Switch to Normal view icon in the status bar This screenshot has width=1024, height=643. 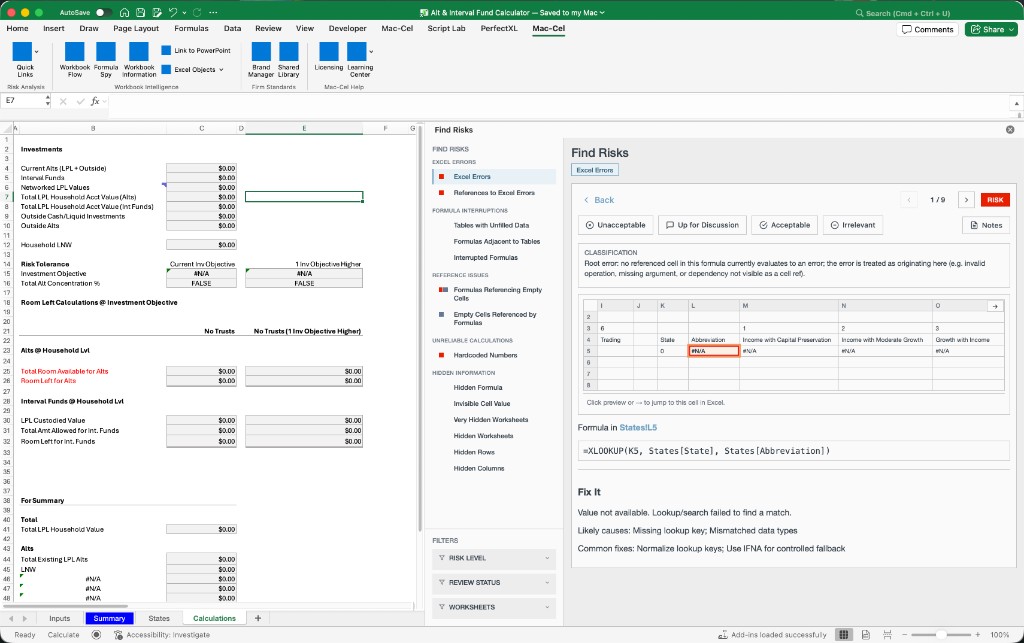pos(844,635)
